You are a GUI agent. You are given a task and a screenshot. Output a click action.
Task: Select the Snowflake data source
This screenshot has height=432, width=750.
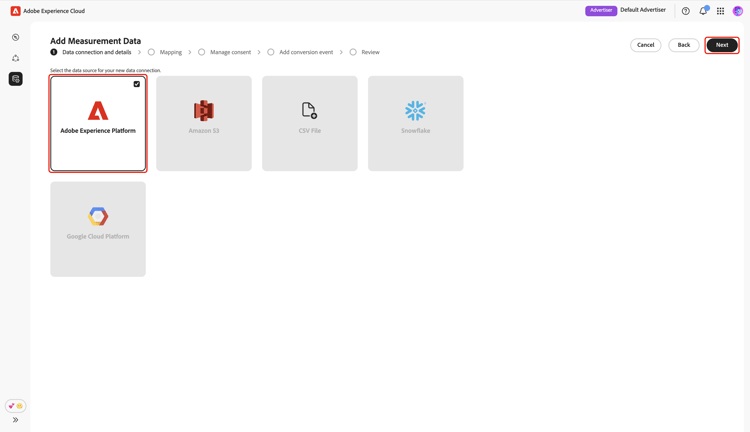coord(416,123)
